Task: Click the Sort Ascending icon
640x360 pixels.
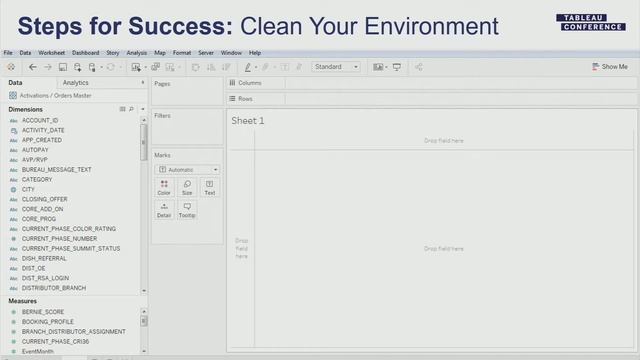Action: pos(211,67)
